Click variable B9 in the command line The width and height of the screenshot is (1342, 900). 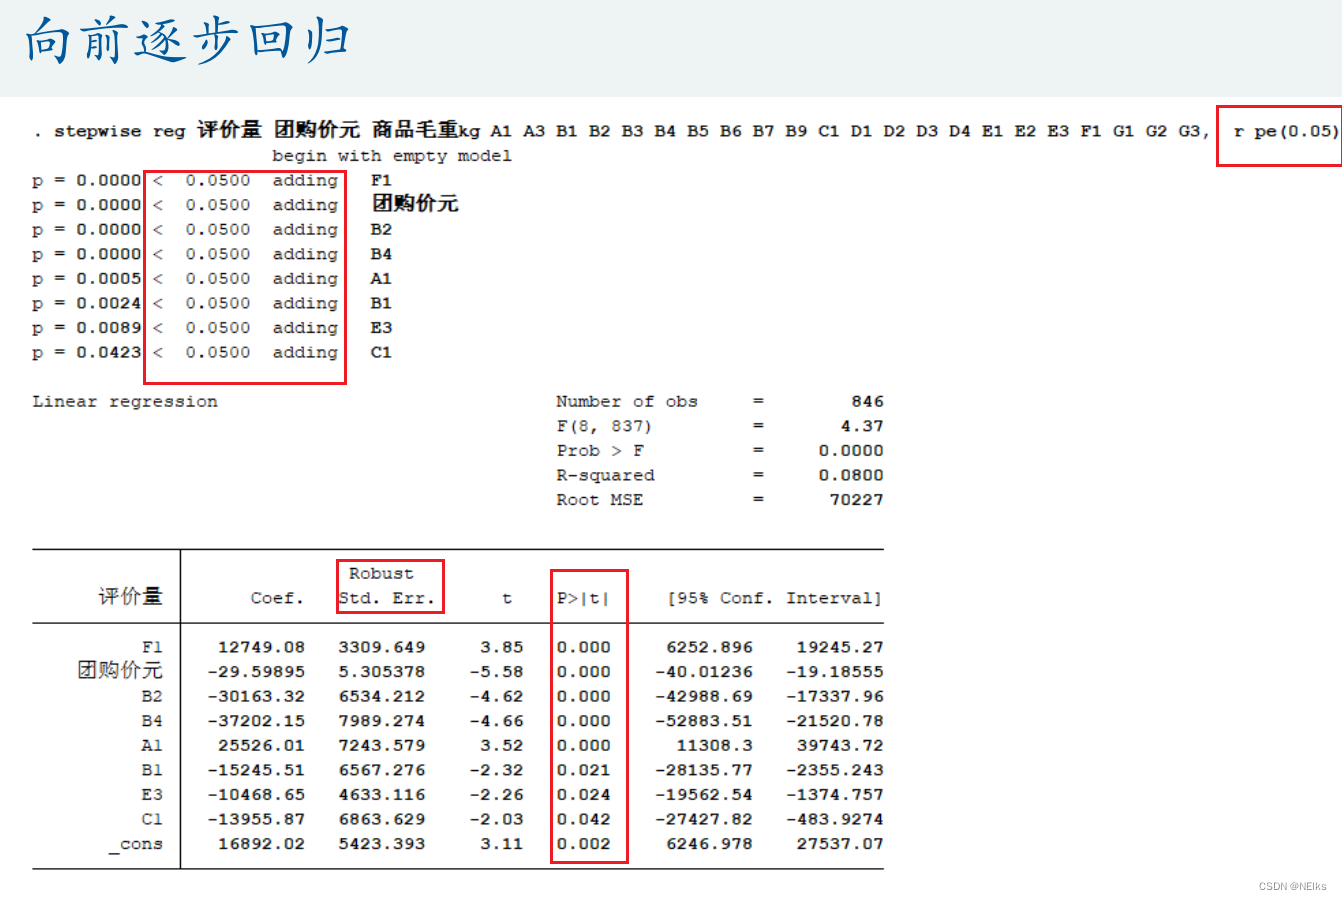pyautogui.click(x=796, y=131)
